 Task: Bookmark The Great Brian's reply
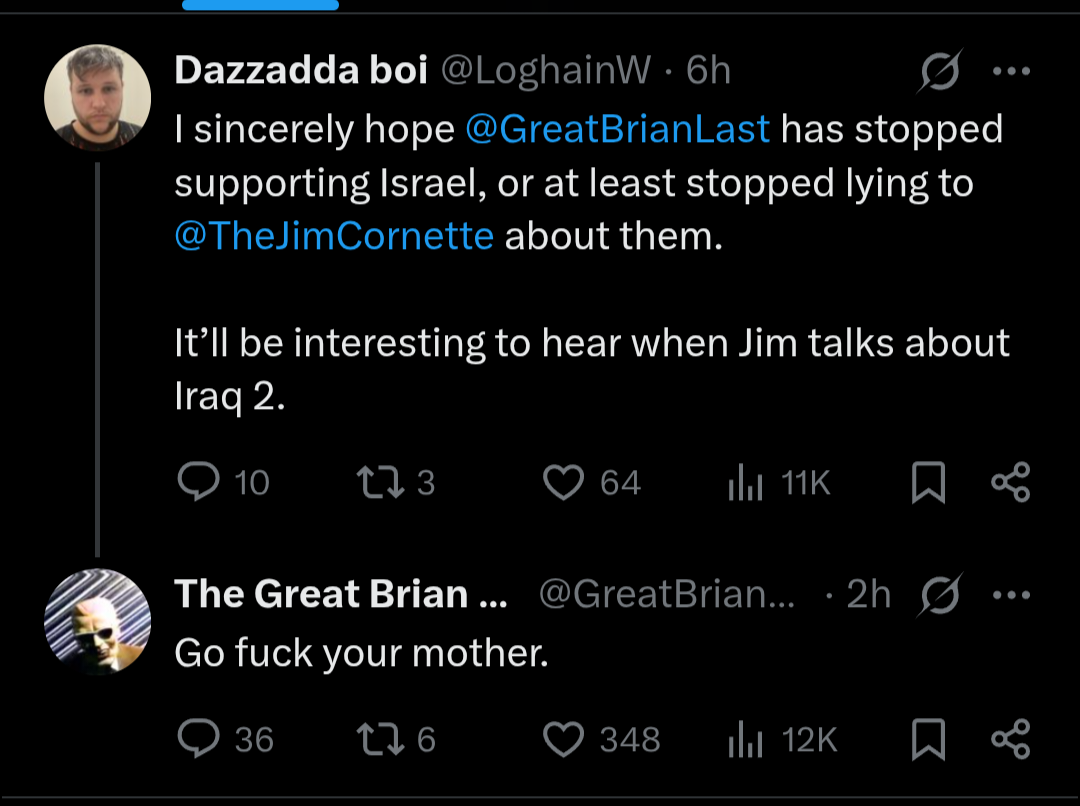[x=928, y=740]
